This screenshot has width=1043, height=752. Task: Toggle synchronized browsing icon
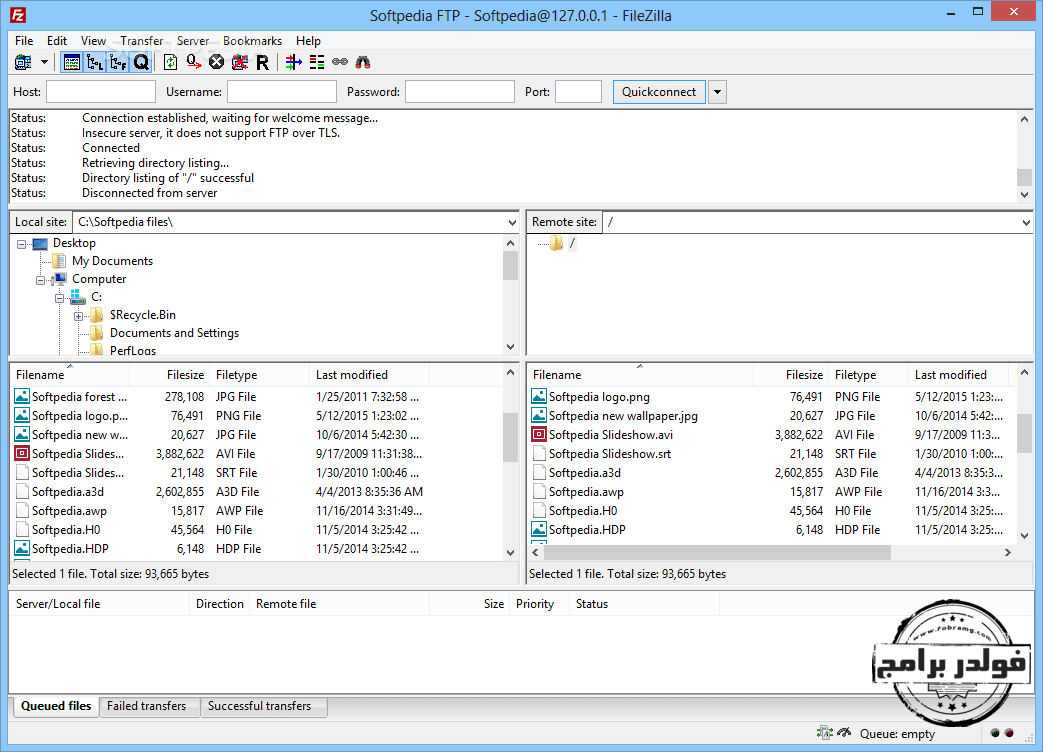point(340,63)
